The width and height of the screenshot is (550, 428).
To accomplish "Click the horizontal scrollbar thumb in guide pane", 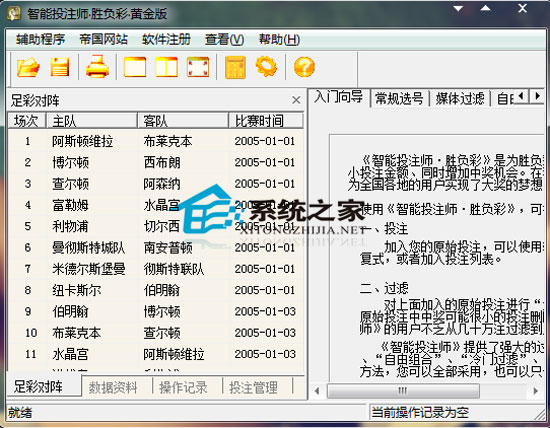I will pyautogui.click(x=403, y=390).
